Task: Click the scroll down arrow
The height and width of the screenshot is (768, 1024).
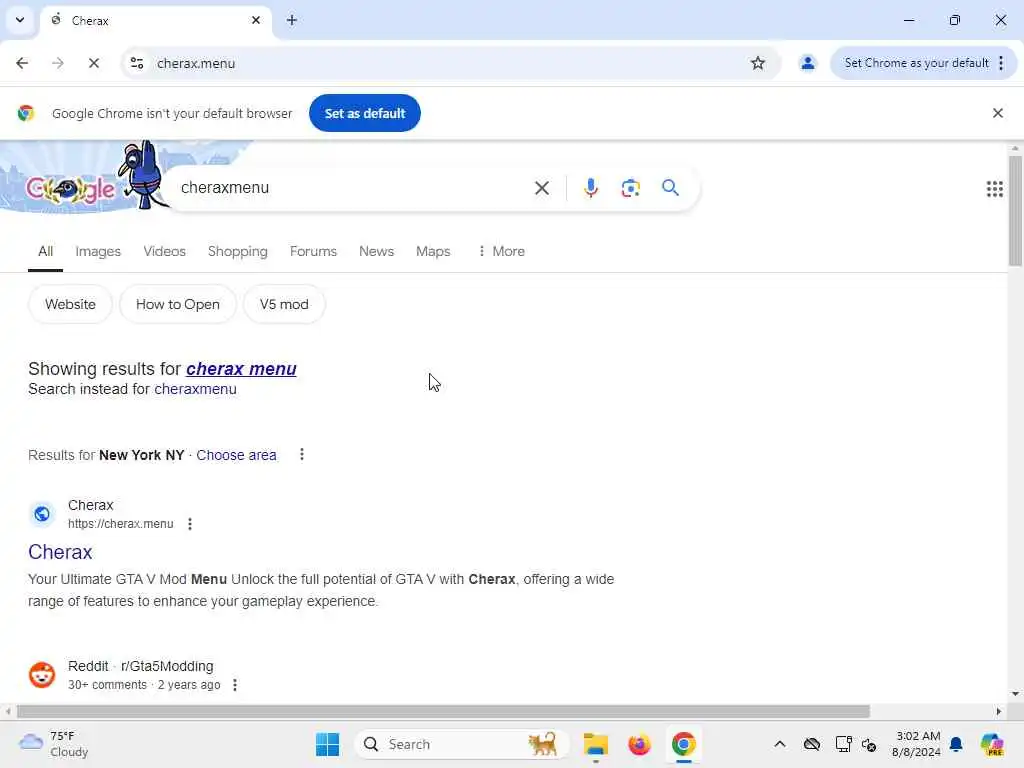Action: tap(1015, 694)
